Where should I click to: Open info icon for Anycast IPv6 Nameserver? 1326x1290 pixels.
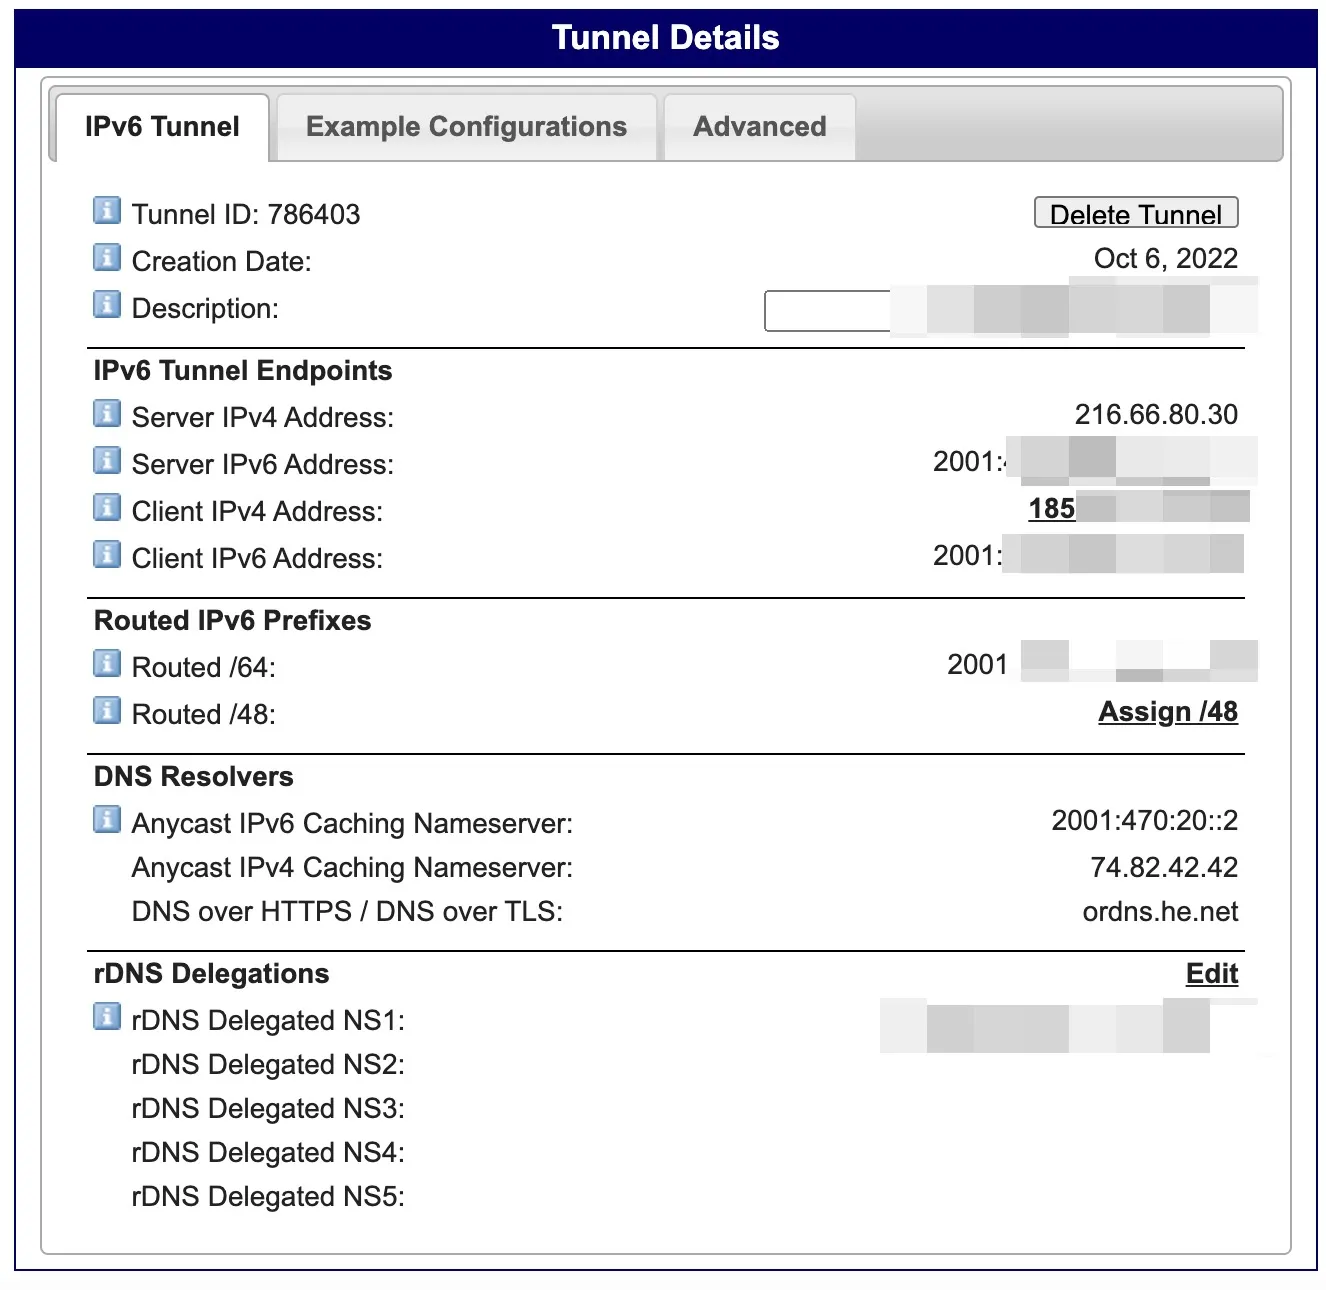[x=107, y=820]
